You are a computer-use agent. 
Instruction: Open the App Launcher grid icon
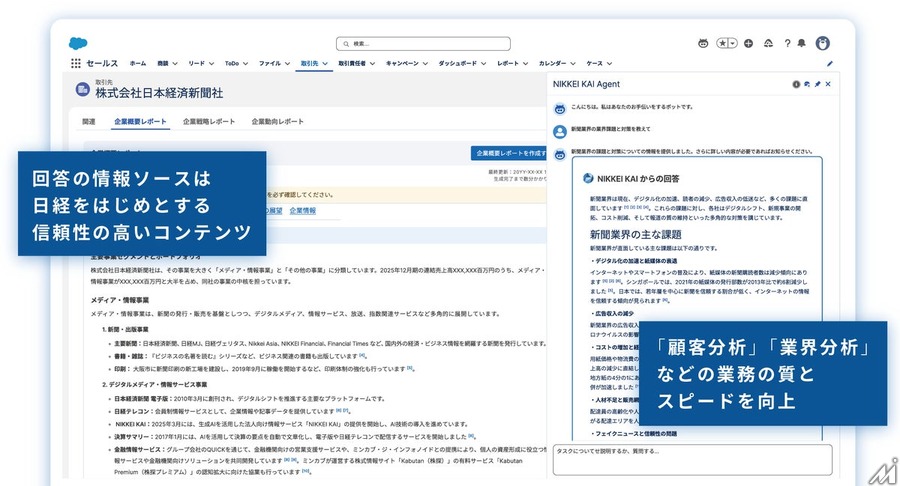tap(76, 63)
